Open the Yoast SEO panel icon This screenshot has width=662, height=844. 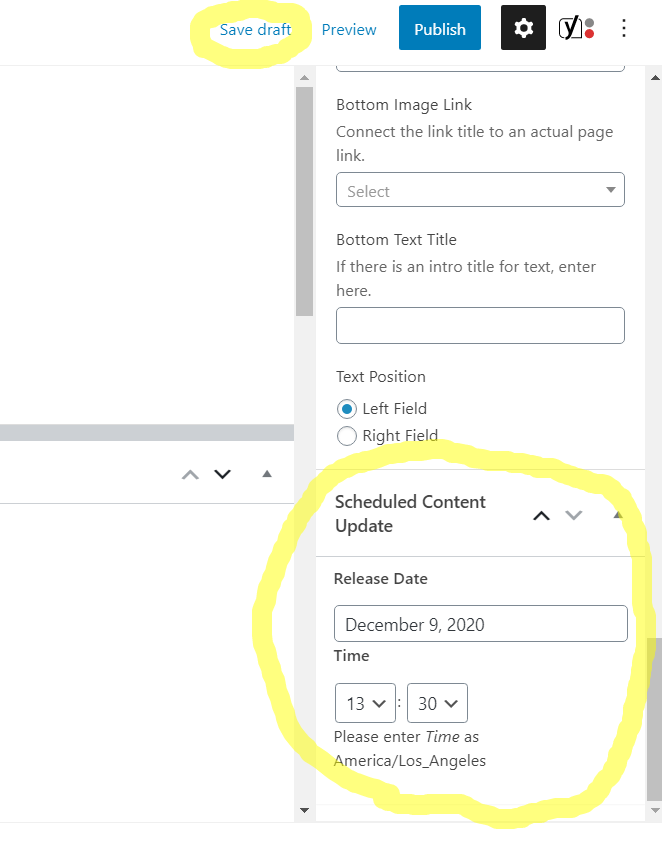click(576, 28)
